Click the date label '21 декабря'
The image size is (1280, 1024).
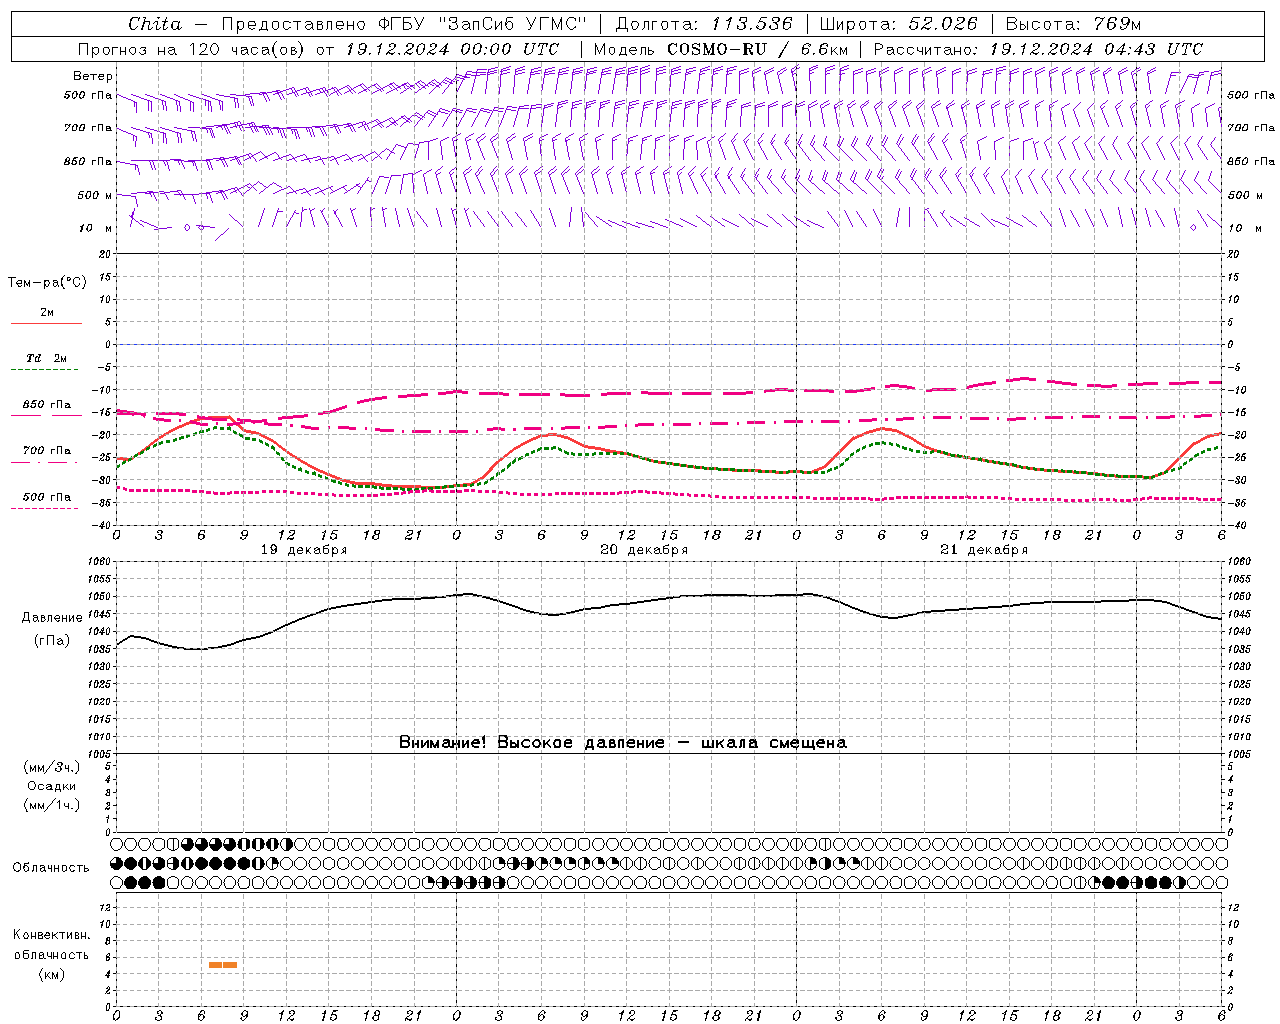984,550
